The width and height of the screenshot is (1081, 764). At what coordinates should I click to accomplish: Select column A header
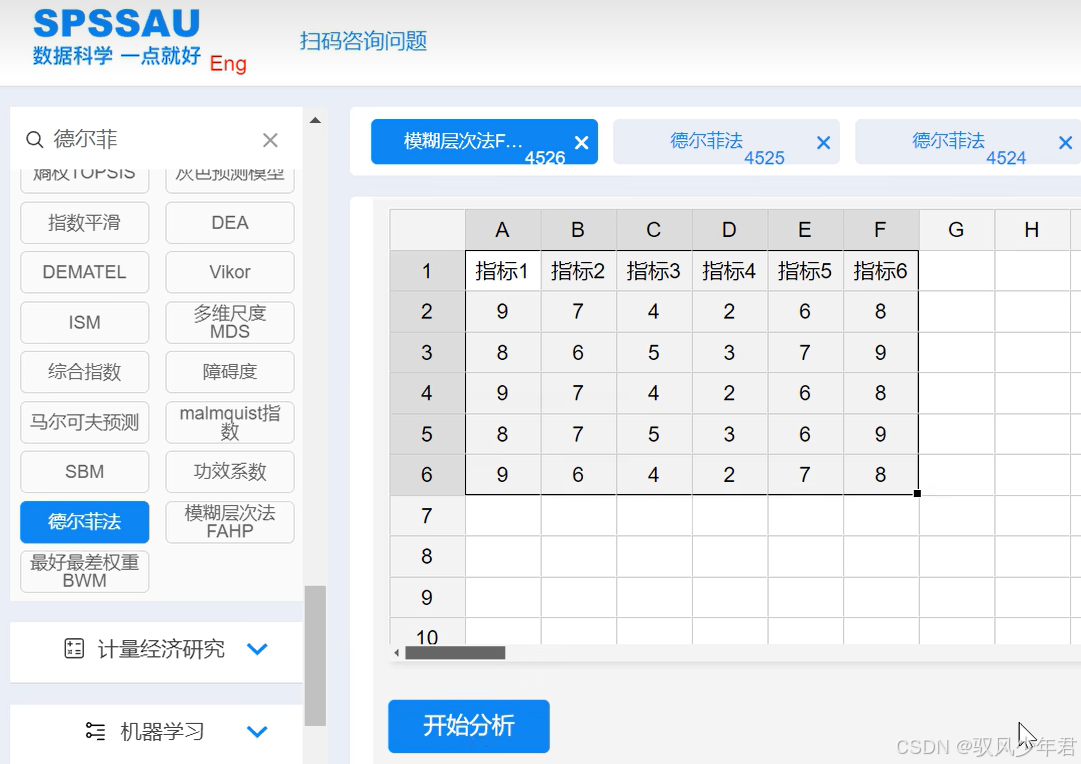click(503, 230)
